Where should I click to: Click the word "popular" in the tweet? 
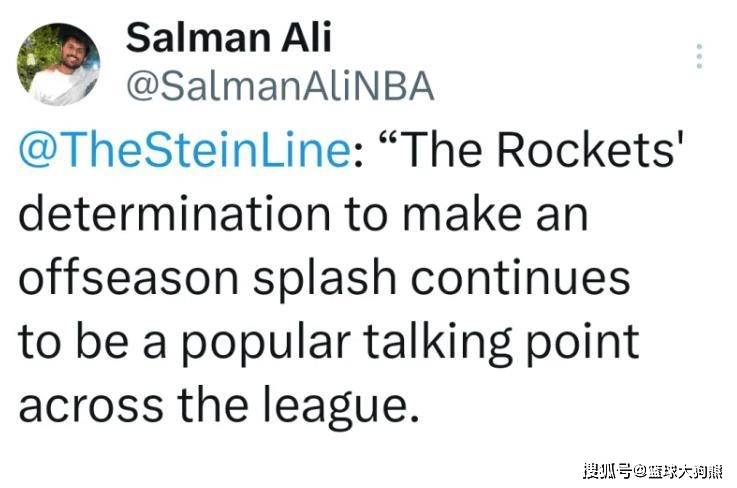point(266,343)
